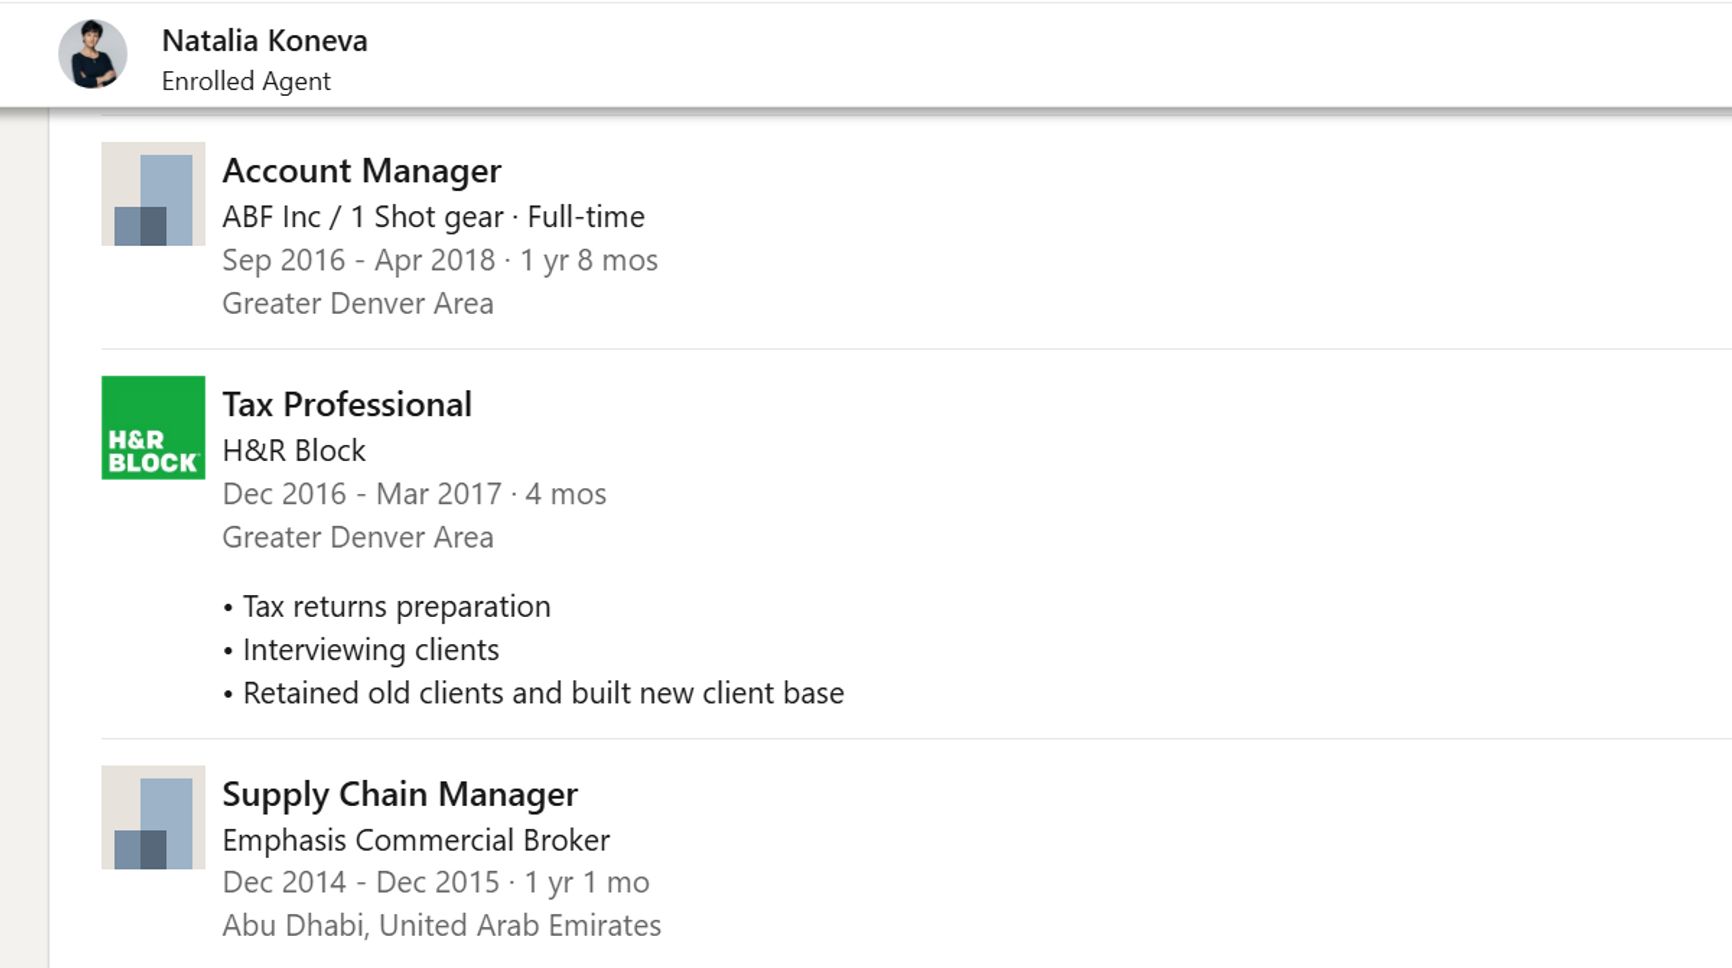
Task: Open the Tax Professional position entry
Action: coord(347,404)
